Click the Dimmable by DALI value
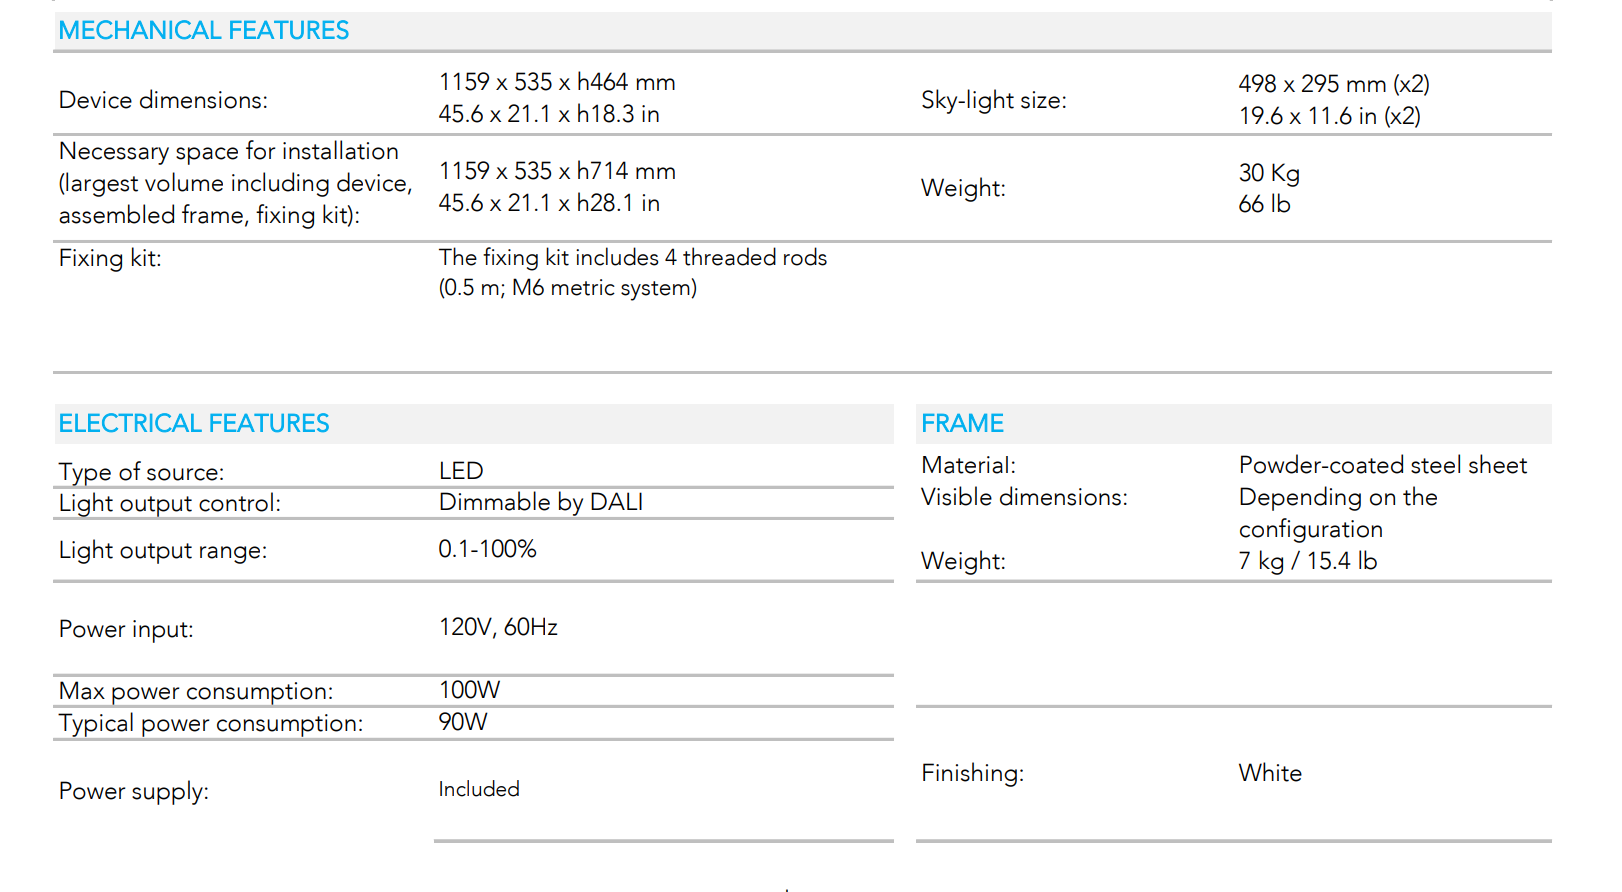This screenshot has width=1622, height=892. pos(541,502)
